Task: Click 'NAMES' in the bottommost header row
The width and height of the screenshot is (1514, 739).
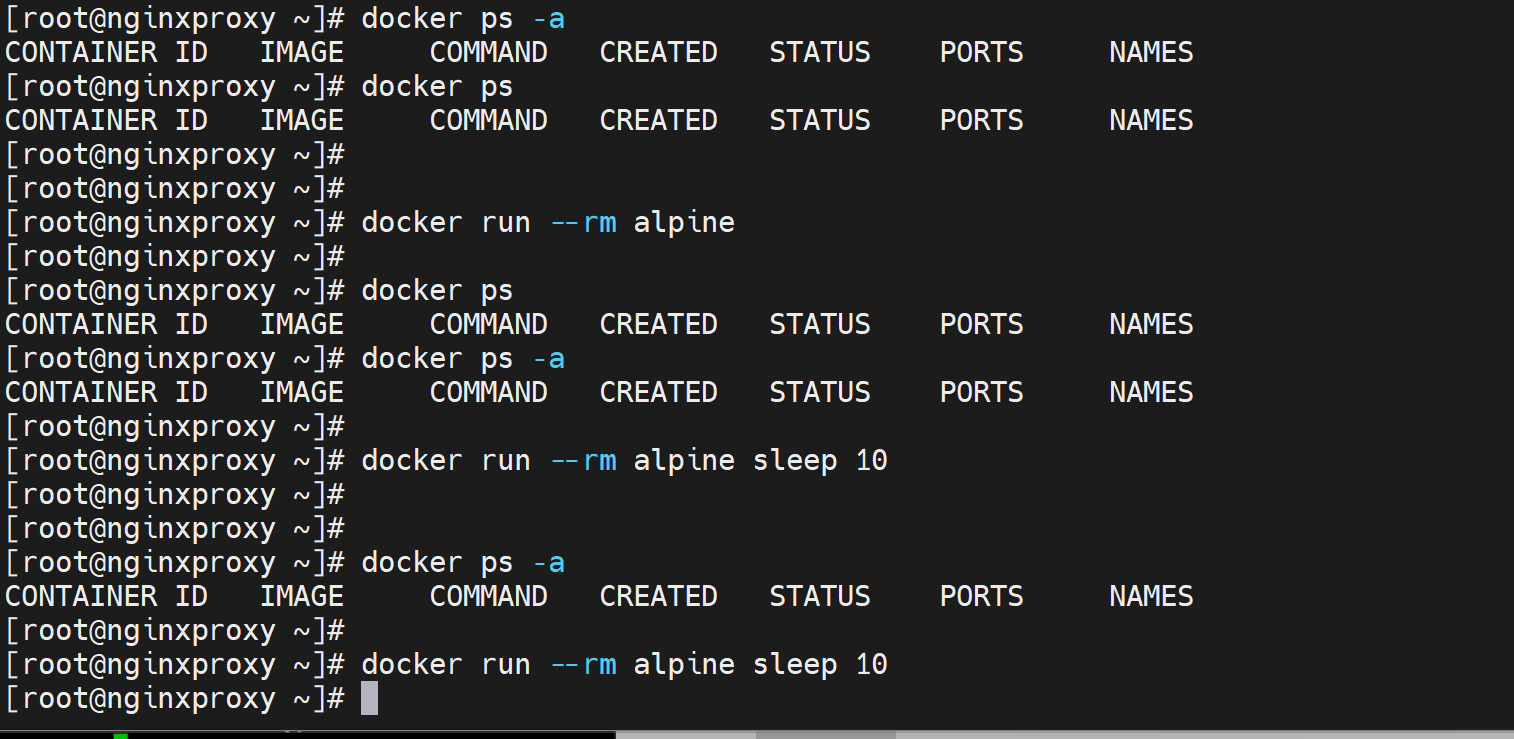Action: pos(1151,596)
